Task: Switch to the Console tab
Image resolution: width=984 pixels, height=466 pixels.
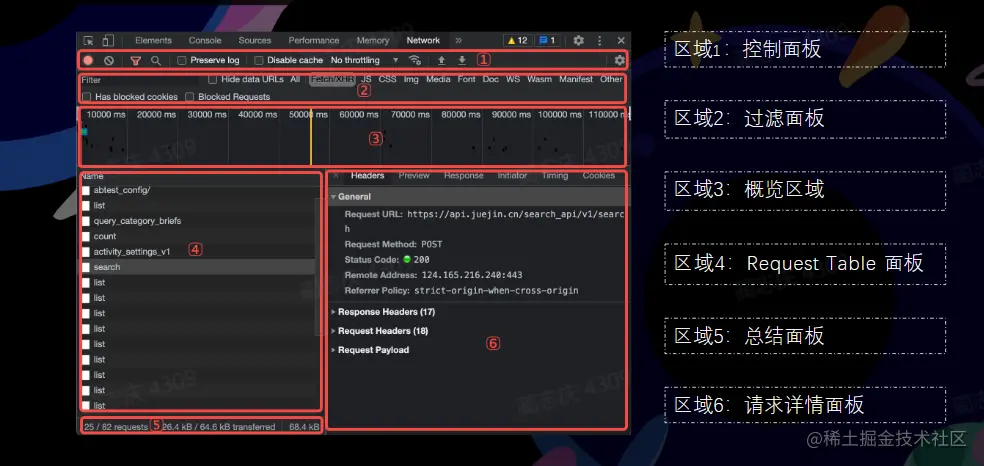Action: (205, 41)
